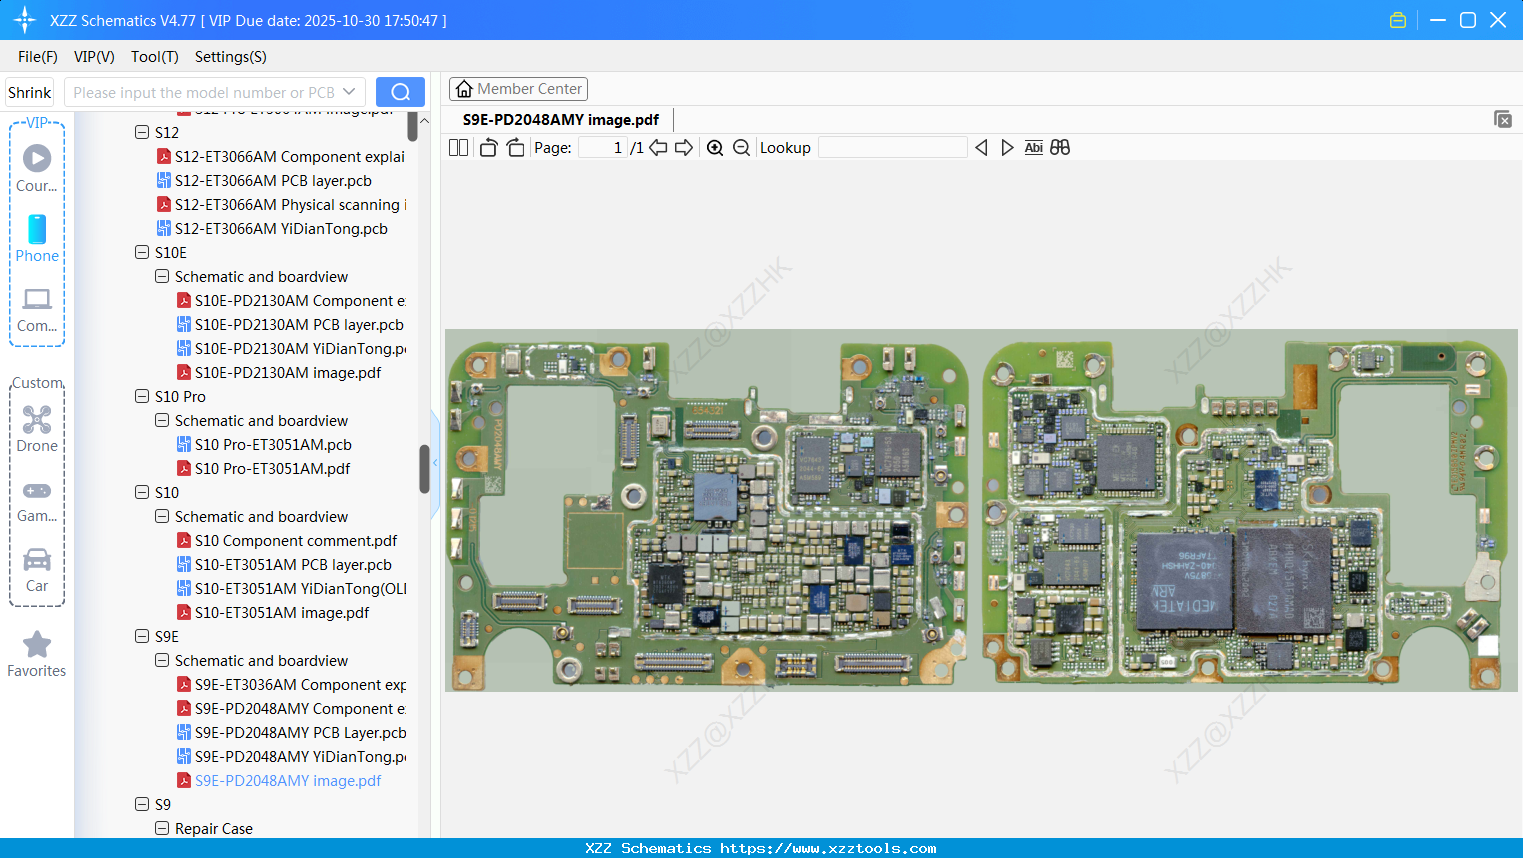The width and height of the screenshot is (1523, 858).
Task: Open the model number dropdown arrow
Action: pyautogui.click(x=349, y=92)
